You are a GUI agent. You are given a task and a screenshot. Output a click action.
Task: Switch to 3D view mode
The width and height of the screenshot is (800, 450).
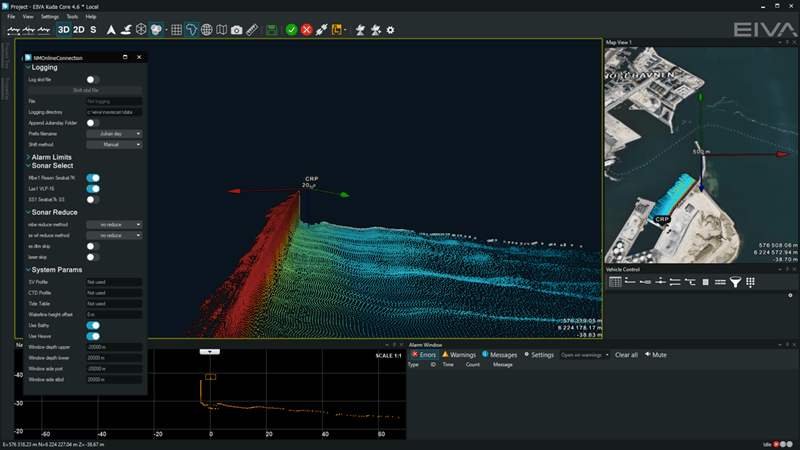pyautogui.click(x=64, y=30)
